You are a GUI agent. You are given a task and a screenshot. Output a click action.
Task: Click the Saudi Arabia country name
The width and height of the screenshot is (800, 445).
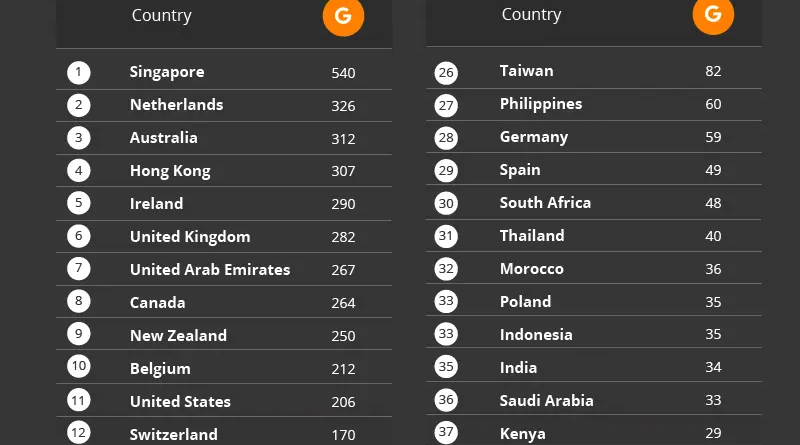click(547, 401)
